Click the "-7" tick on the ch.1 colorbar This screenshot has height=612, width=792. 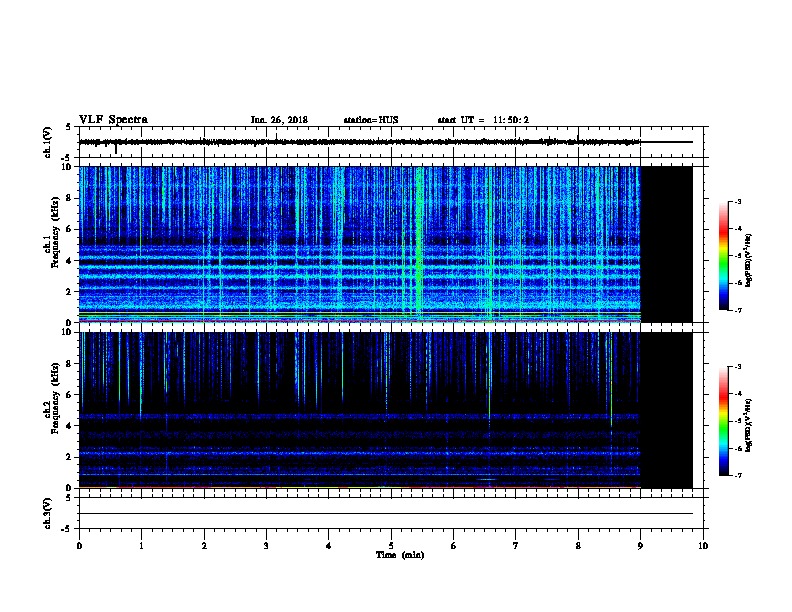(x=737, y=310)
